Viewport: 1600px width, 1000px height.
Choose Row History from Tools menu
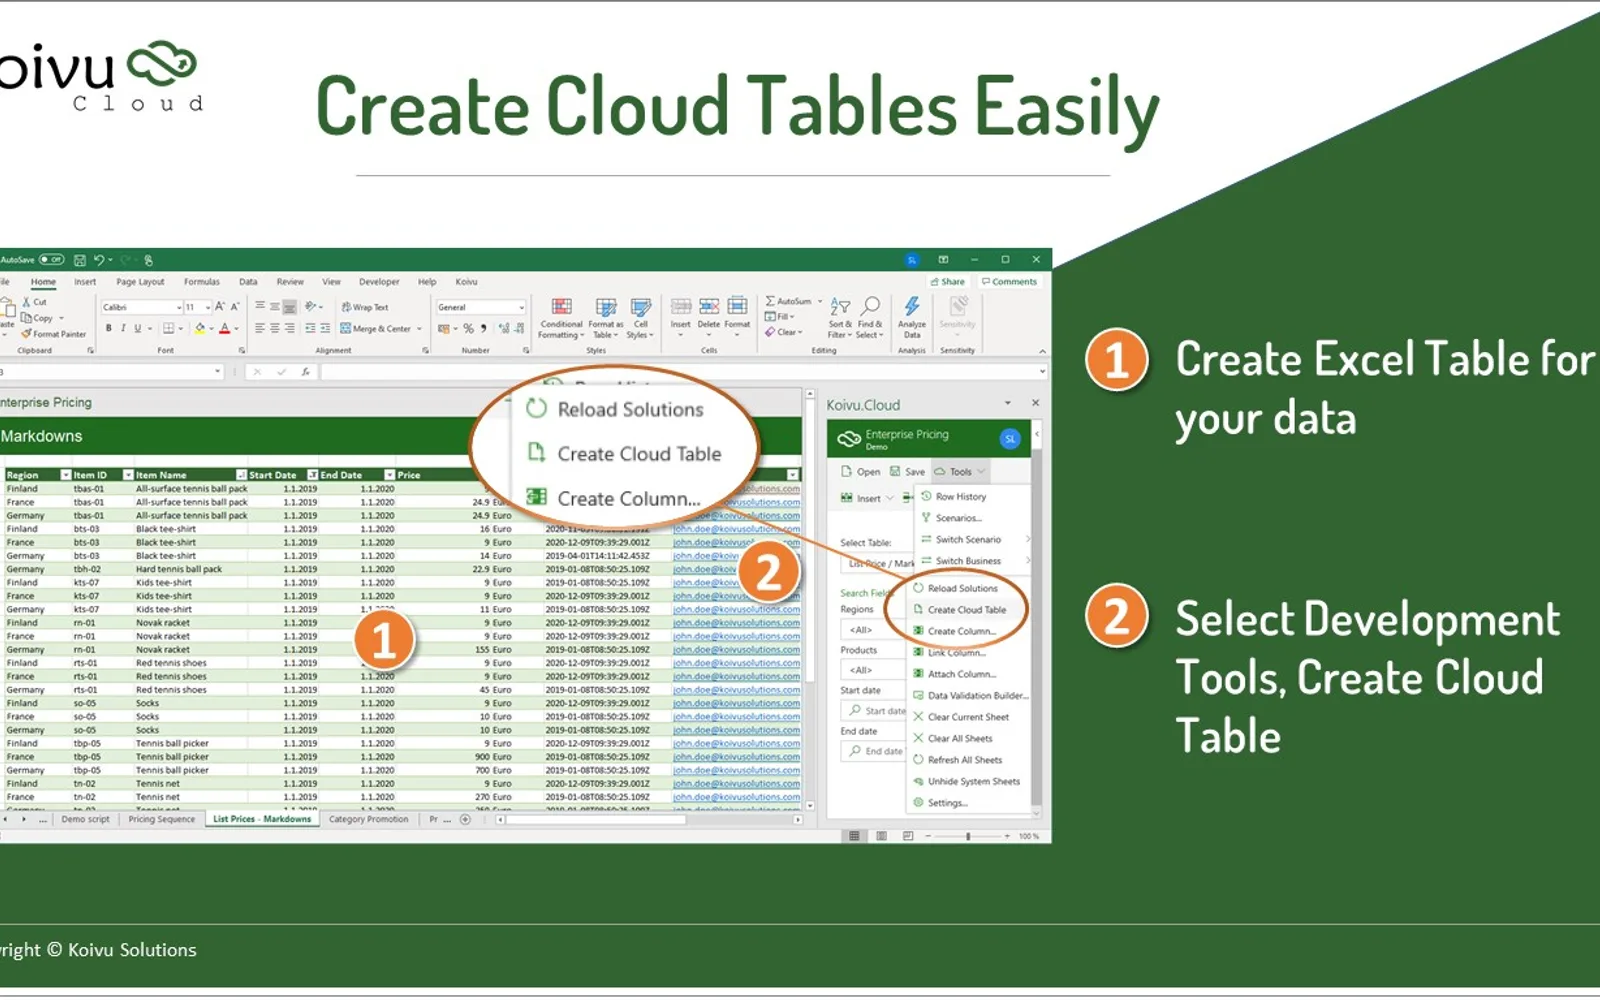(x=961, y=497)
